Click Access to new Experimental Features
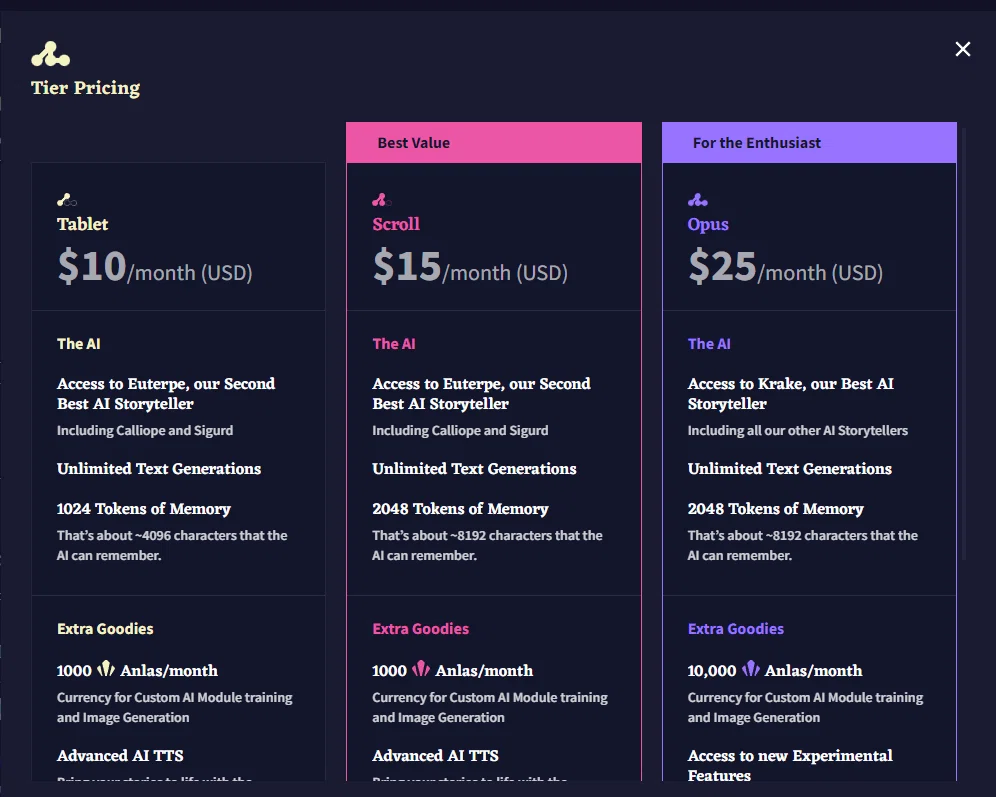The height and width of the screenshot is (797, 996). pos(790,765)
